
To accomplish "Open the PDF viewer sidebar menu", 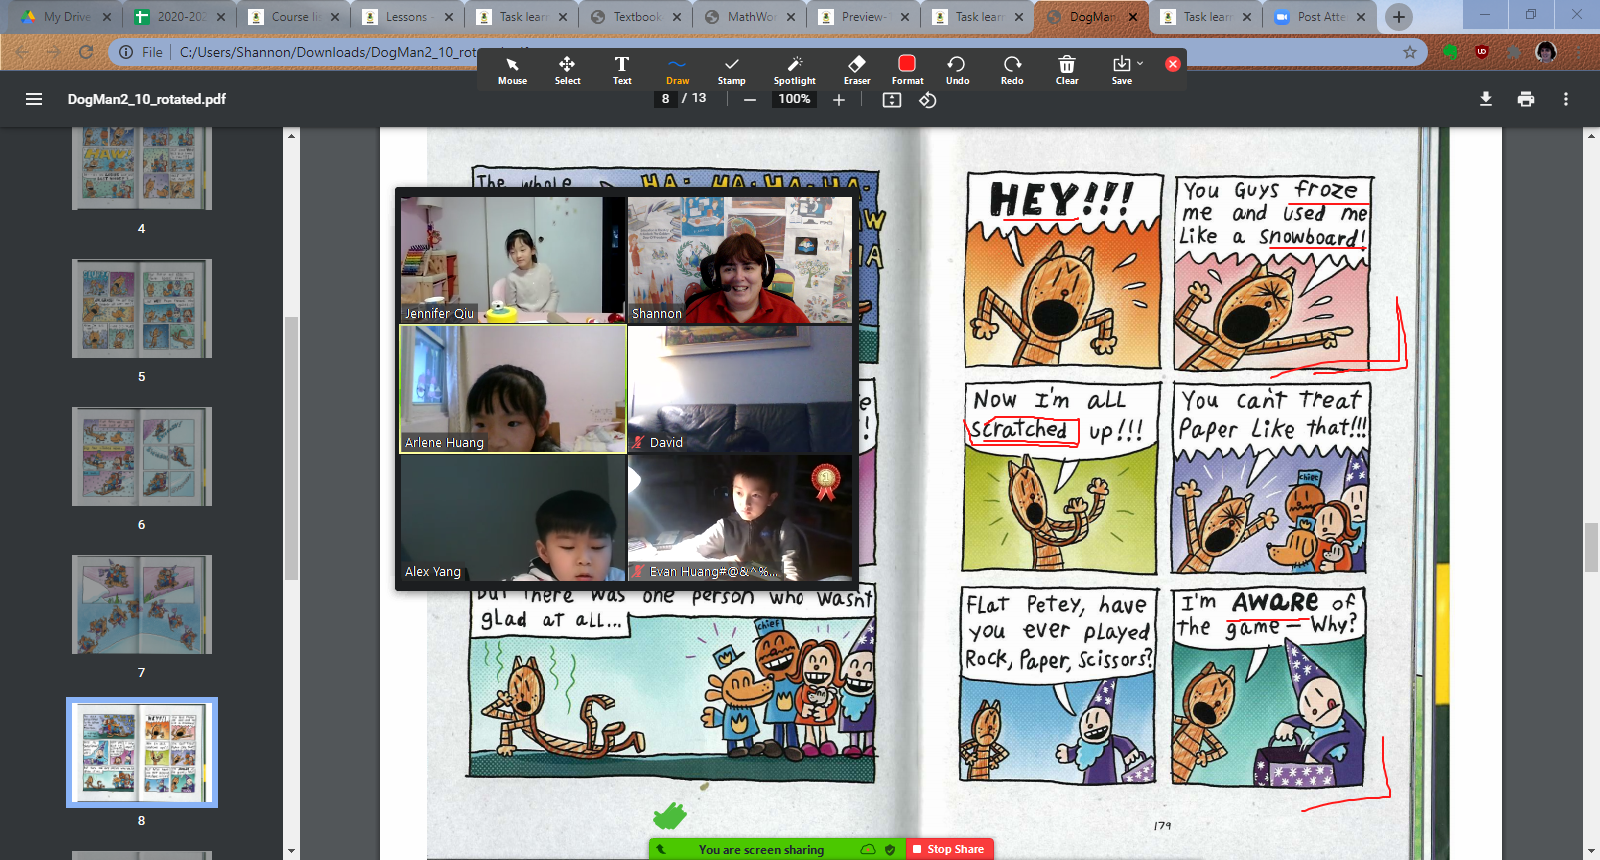I will point(34,99).
